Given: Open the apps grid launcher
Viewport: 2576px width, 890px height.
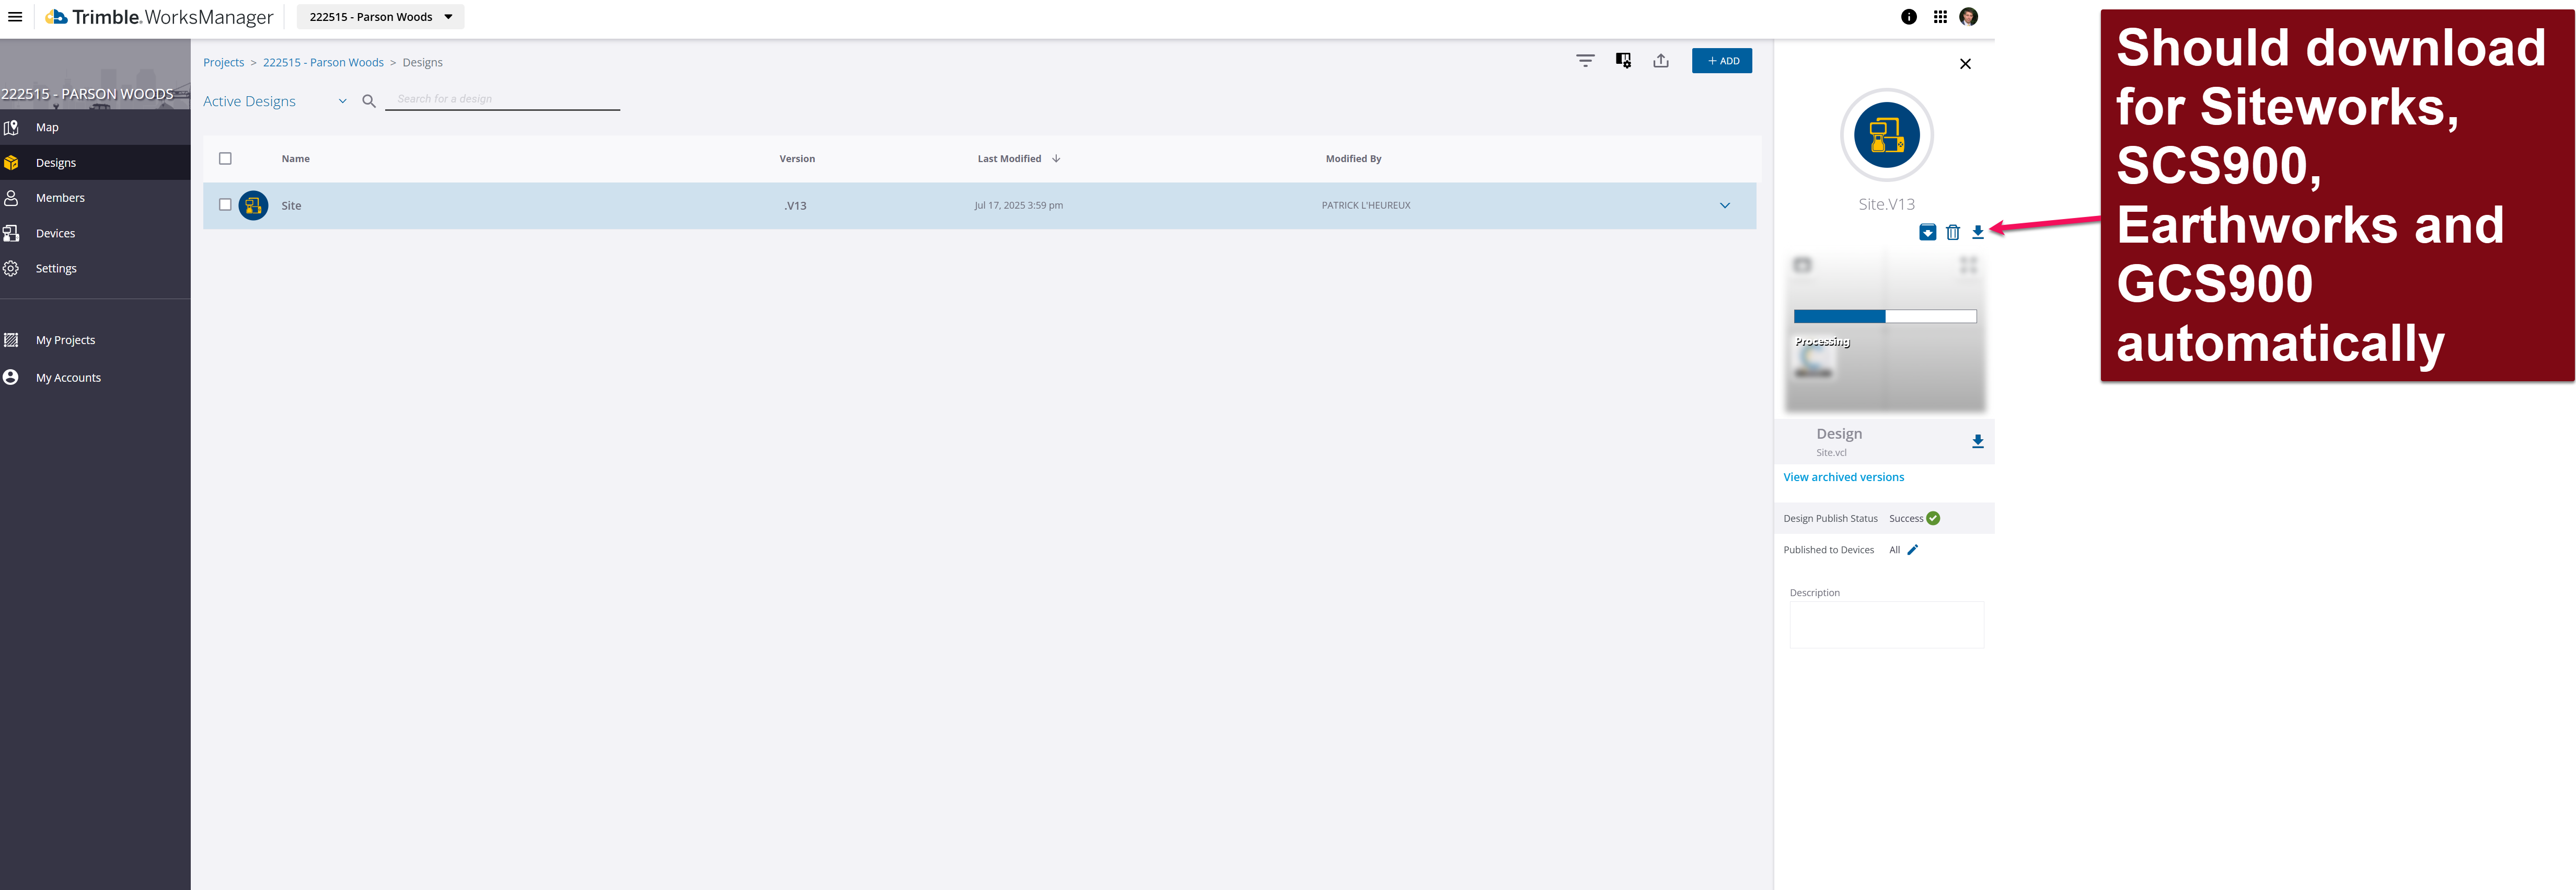Looking at the screenshot, I should tap(1940, 17).
